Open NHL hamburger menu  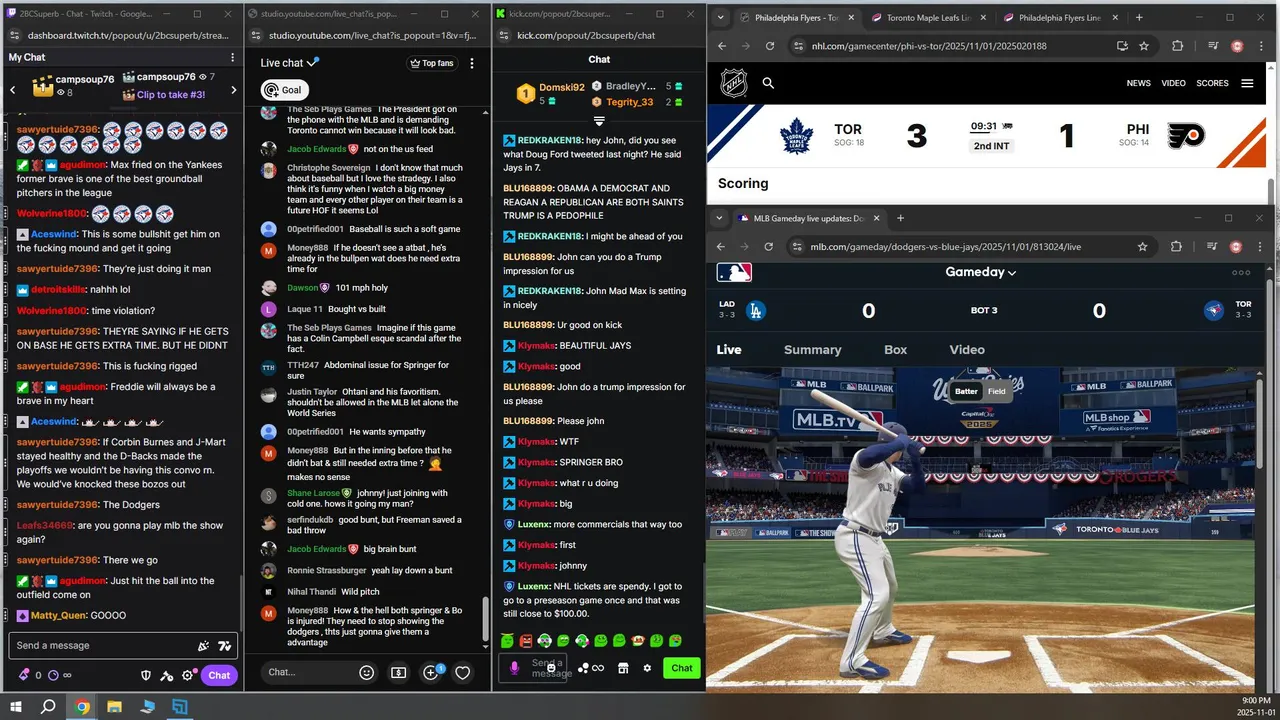1247,83
